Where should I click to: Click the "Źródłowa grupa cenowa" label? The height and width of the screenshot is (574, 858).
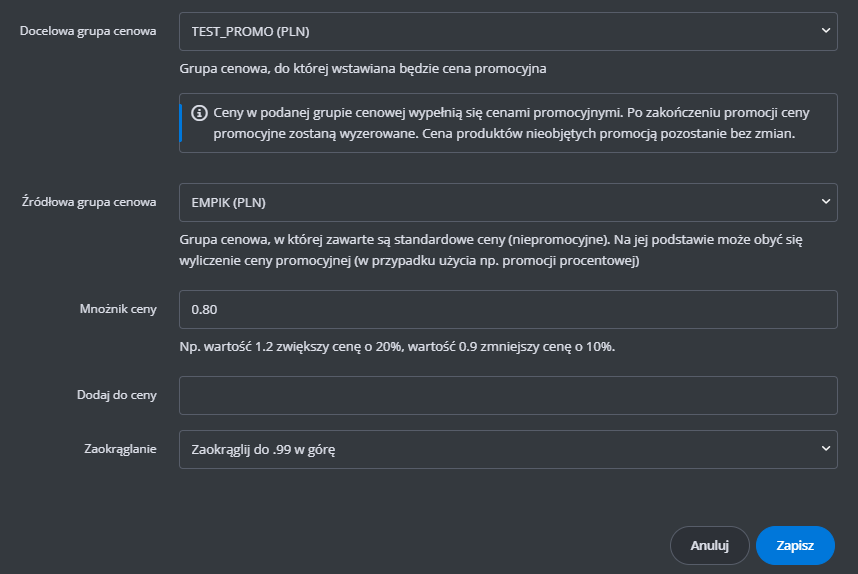point(89,202)
